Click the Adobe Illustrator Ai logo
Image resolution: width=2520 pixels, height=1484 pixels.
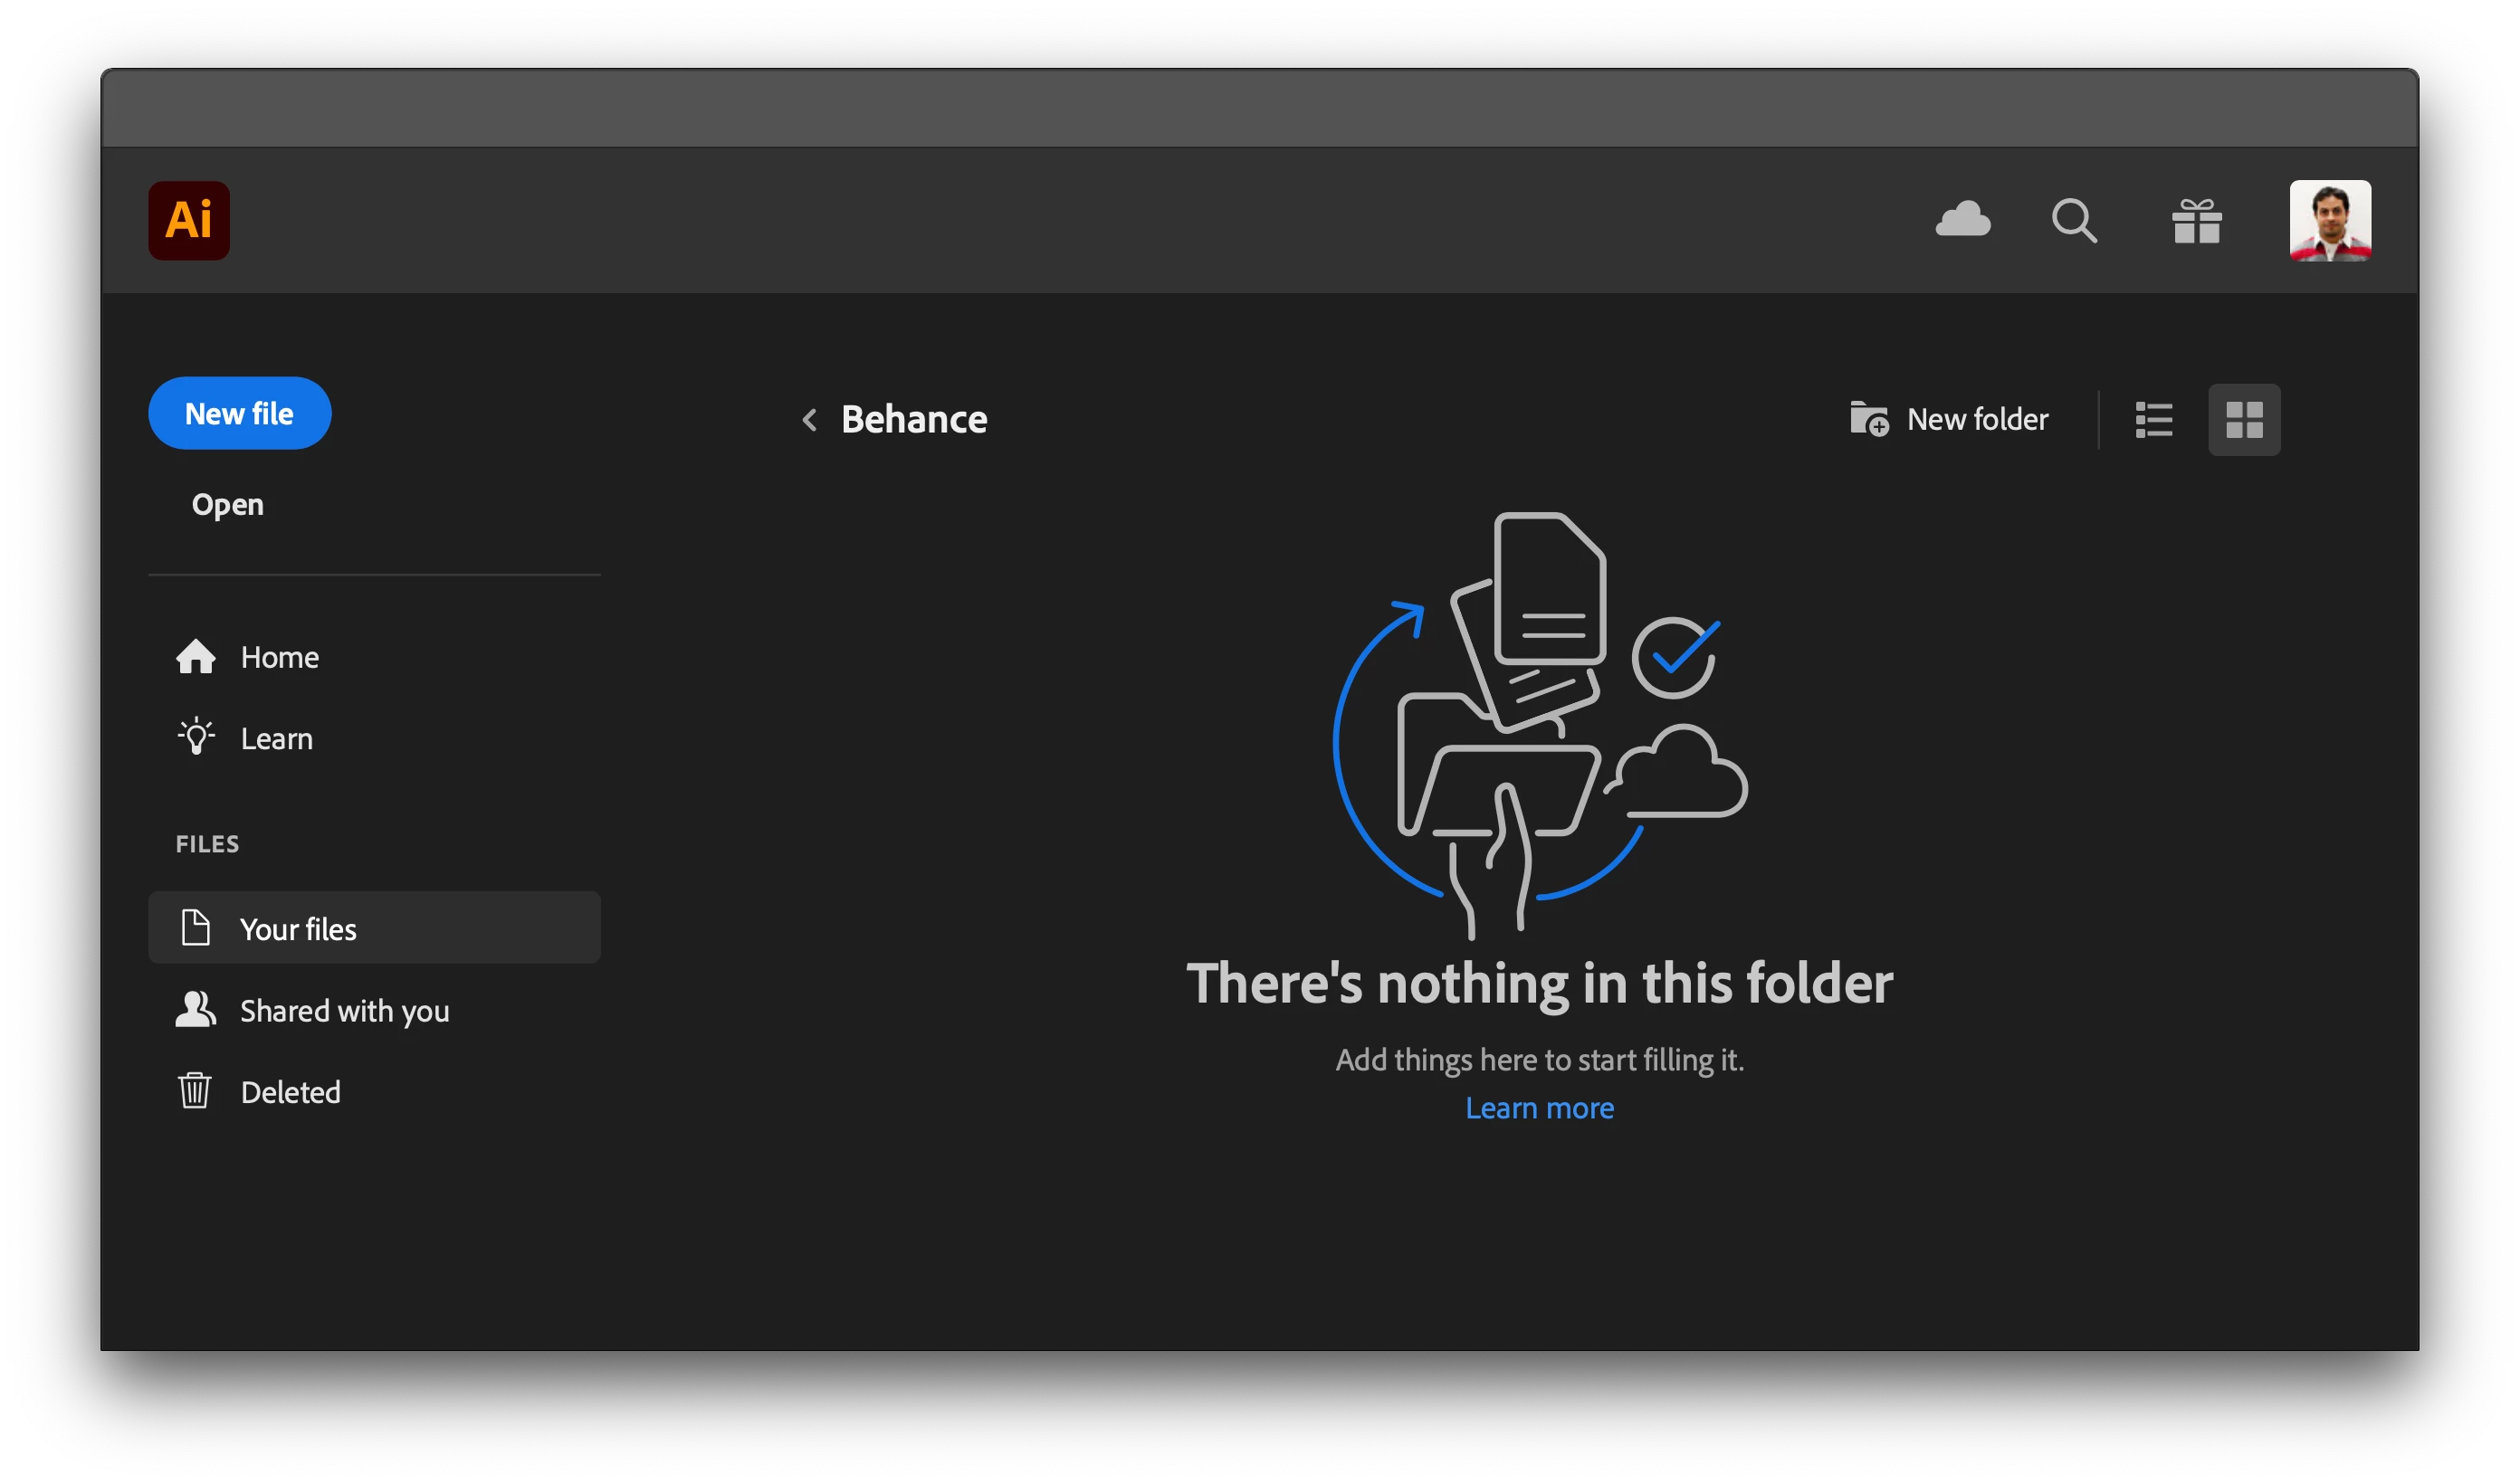[x=189, y=221]
